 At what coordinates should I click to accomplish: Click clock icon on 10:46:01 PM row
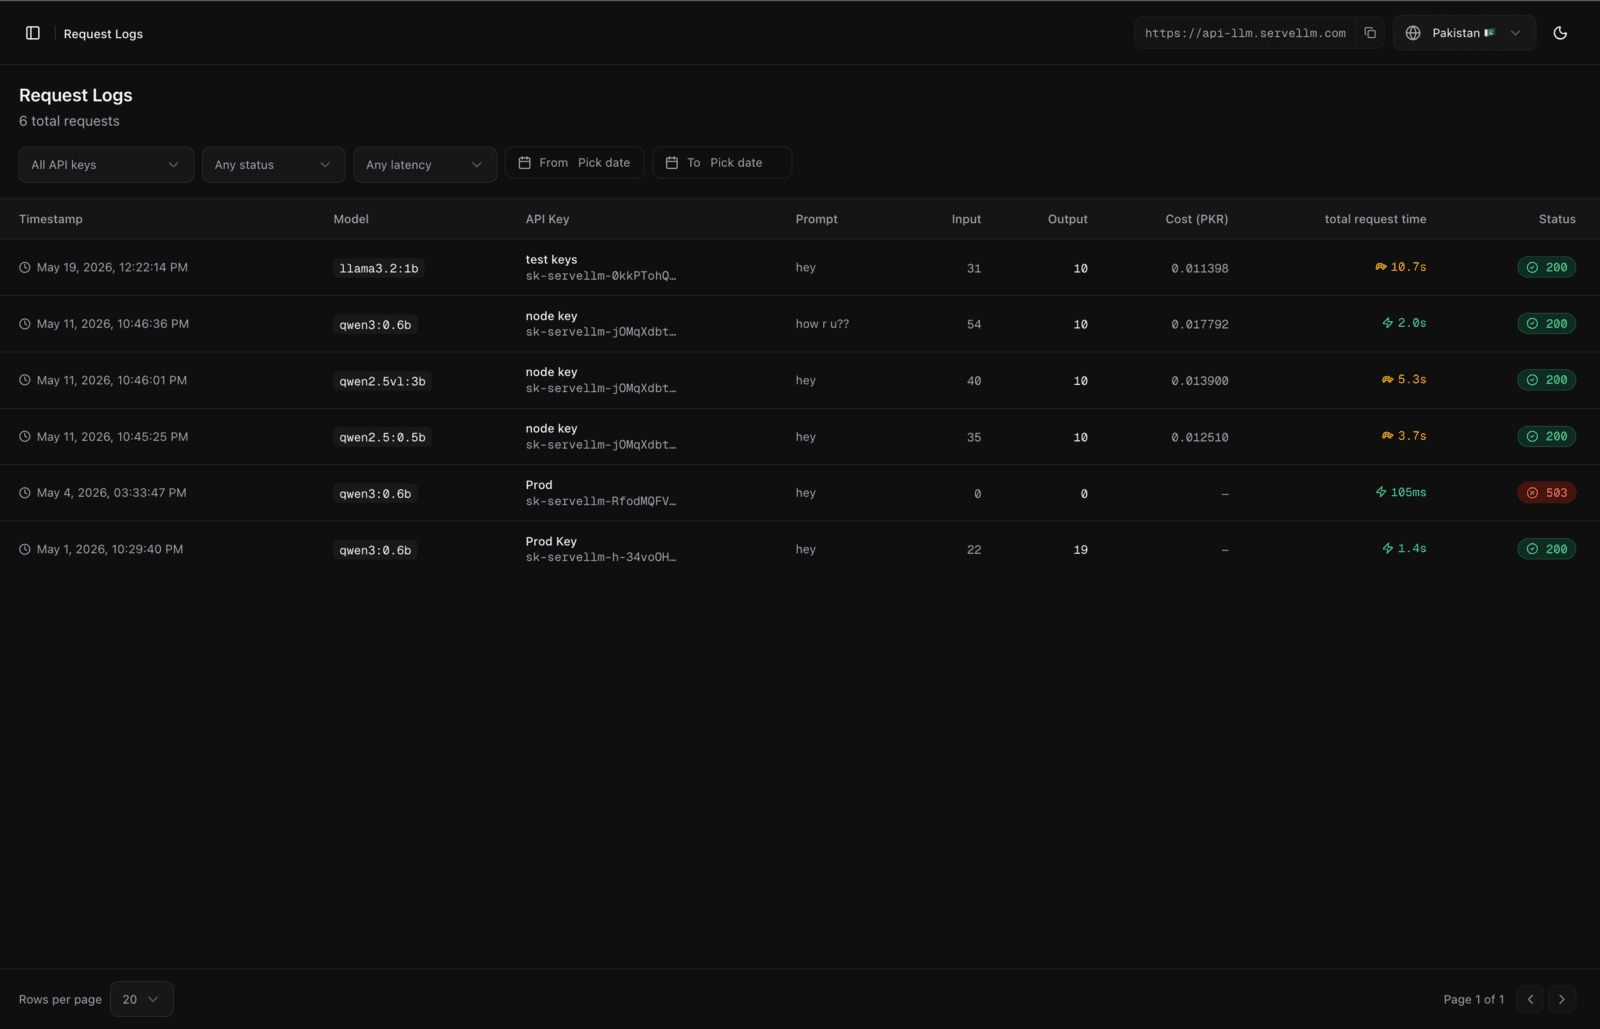(25, 380)
